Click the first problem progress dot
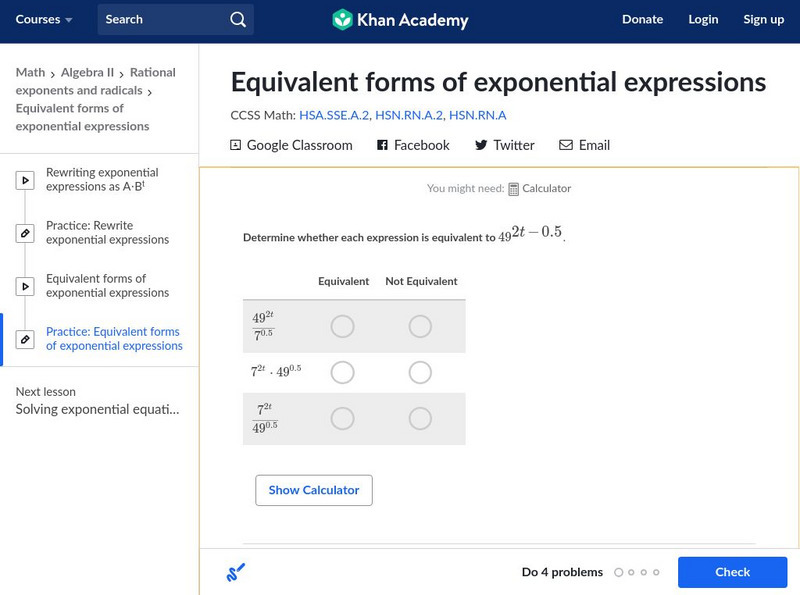 click(618, 572)
